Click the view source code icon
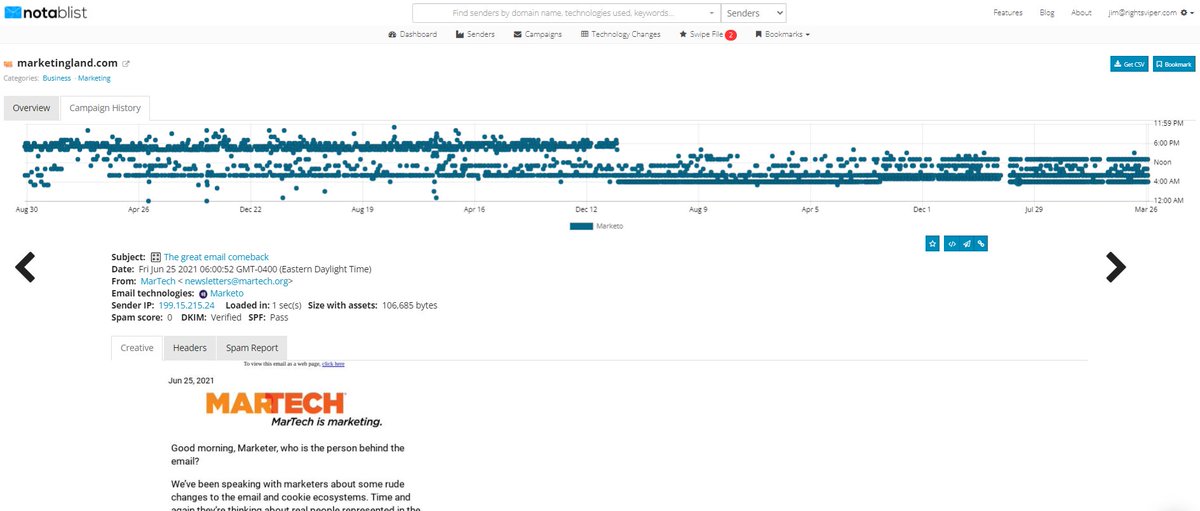 coord(952,243)
